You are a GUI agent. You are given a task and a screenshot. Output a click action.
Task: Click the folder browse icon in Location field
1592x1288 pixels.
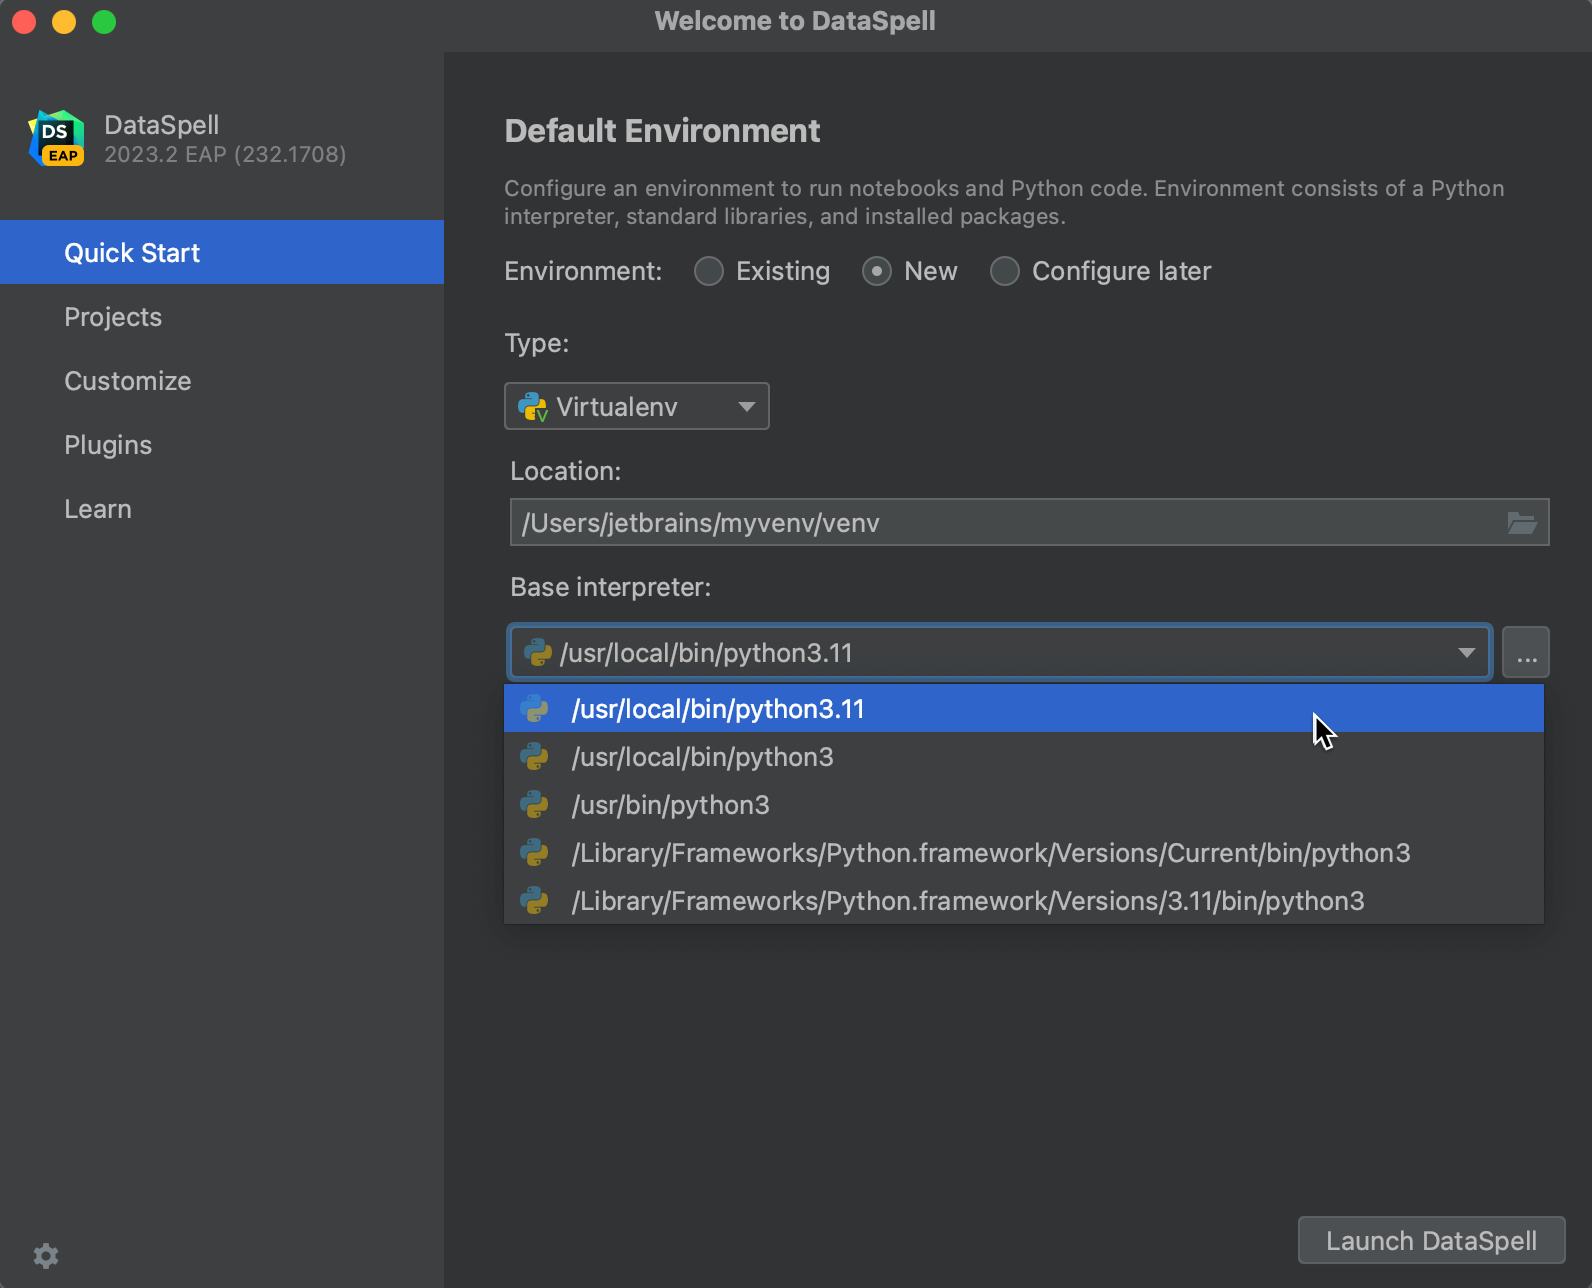[x=1521, y=523]
